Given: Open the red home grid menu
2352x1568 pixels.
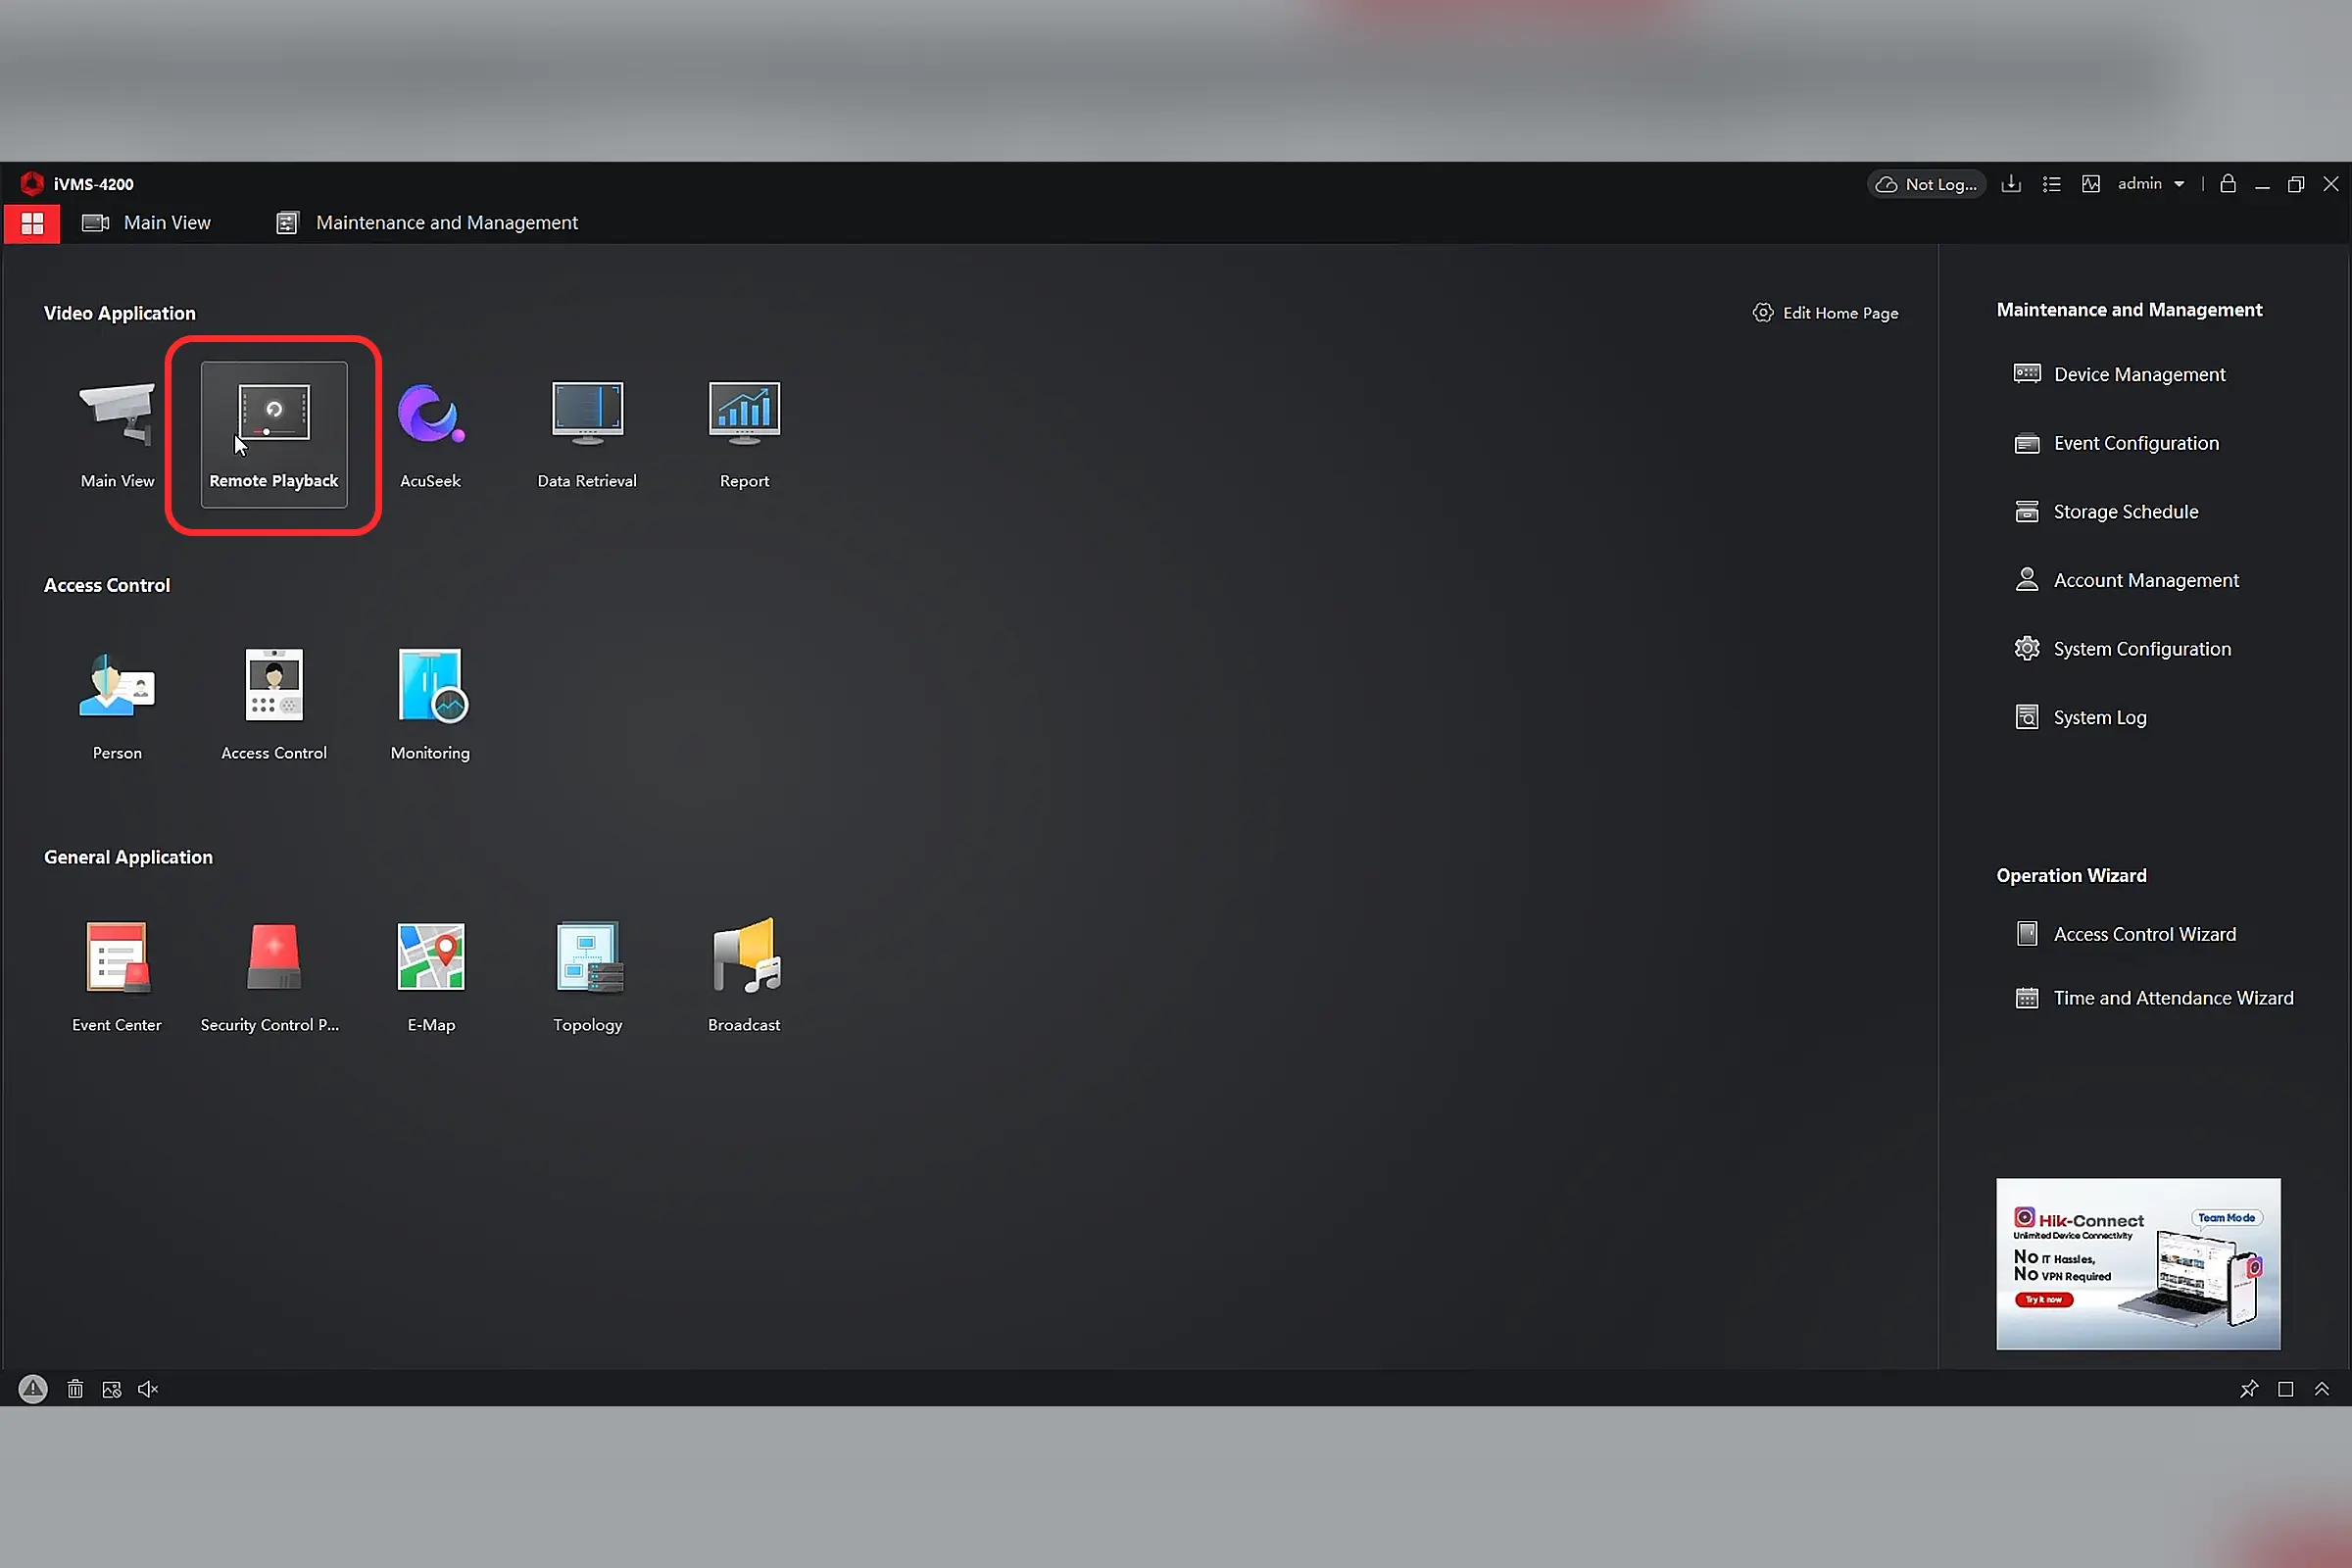Looking at the screenshot, I should (32, 223).
